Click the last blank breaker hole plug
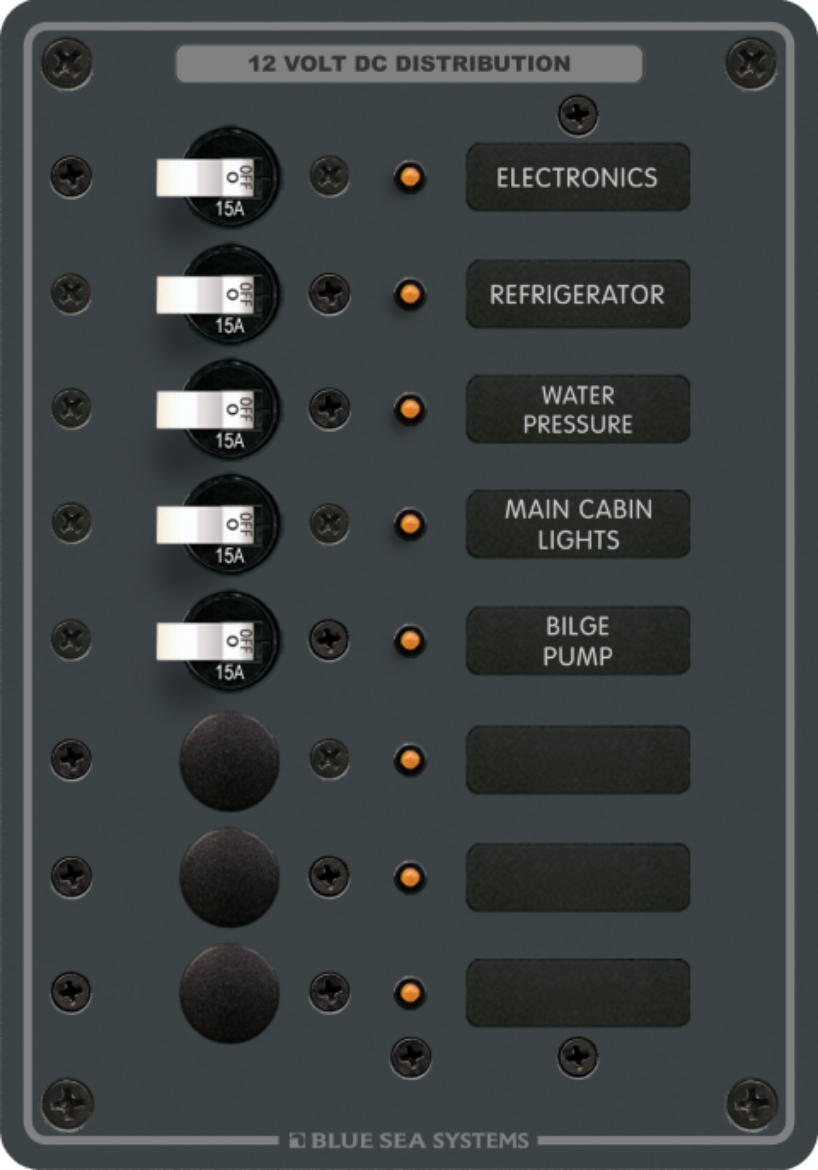This screenshot has width=818, height=1170. [x=229, y=993]
